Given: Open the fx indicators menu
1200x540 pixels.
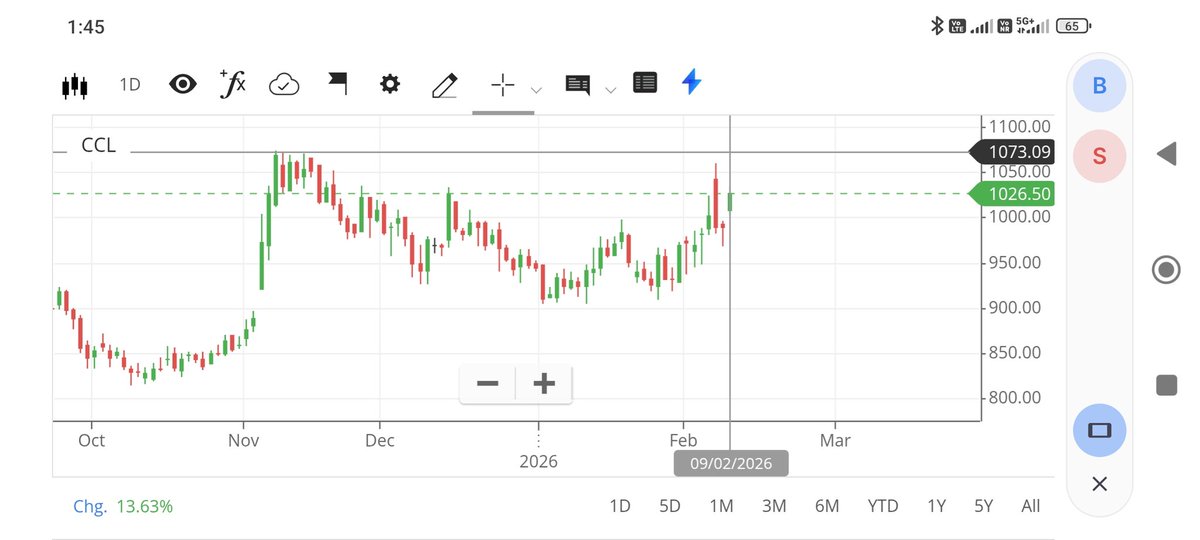Looking at the screenshot, I should (232, 84).
